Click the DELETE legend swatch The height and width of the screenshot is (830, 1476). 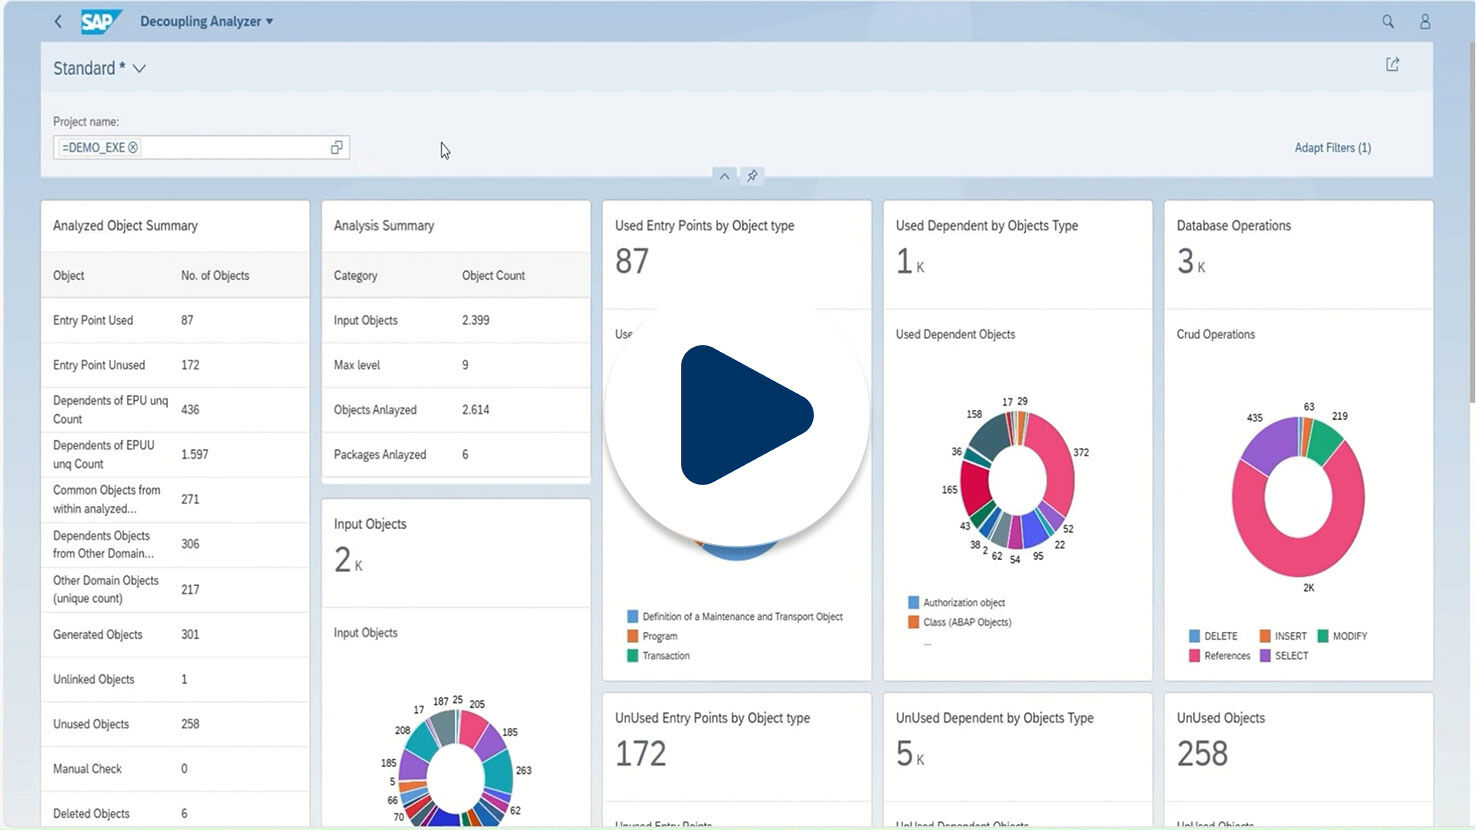click(x=1195, y=636)
